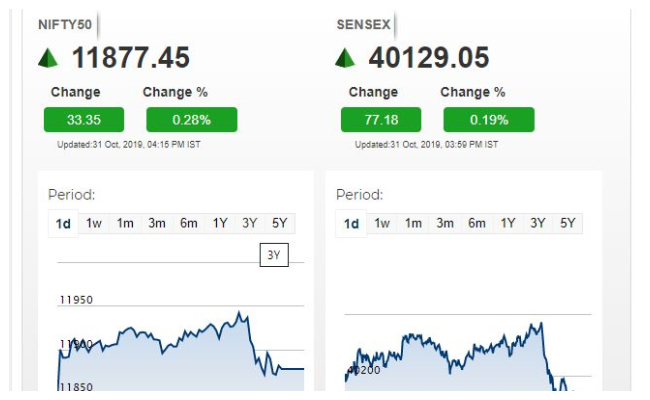Click the NIFTY50 index heading

(65, 24)
